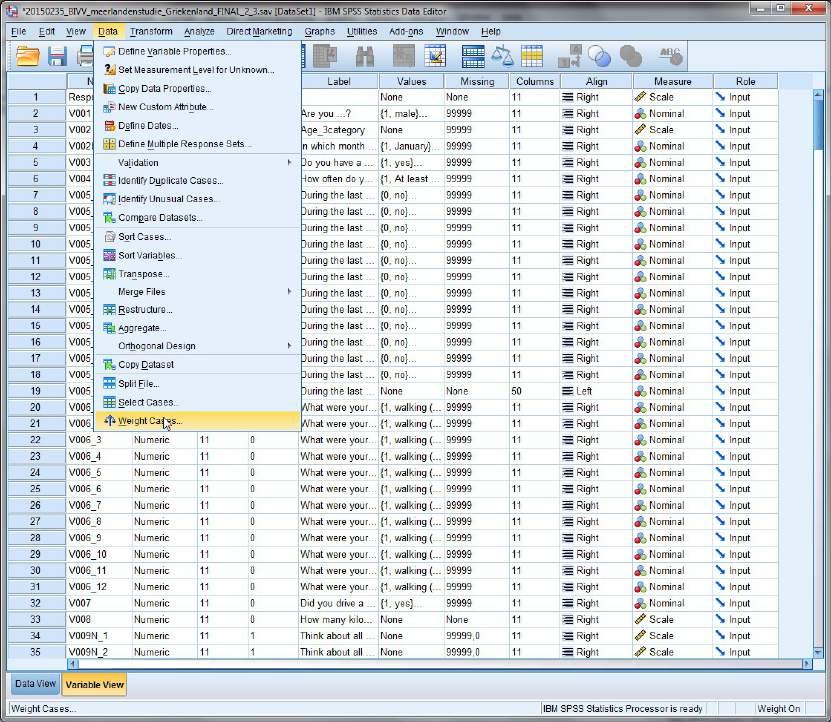Click the horizontal scrollbar right arrow
The height and width of the screenshot is (722, 831).
(x=807, y=663)
